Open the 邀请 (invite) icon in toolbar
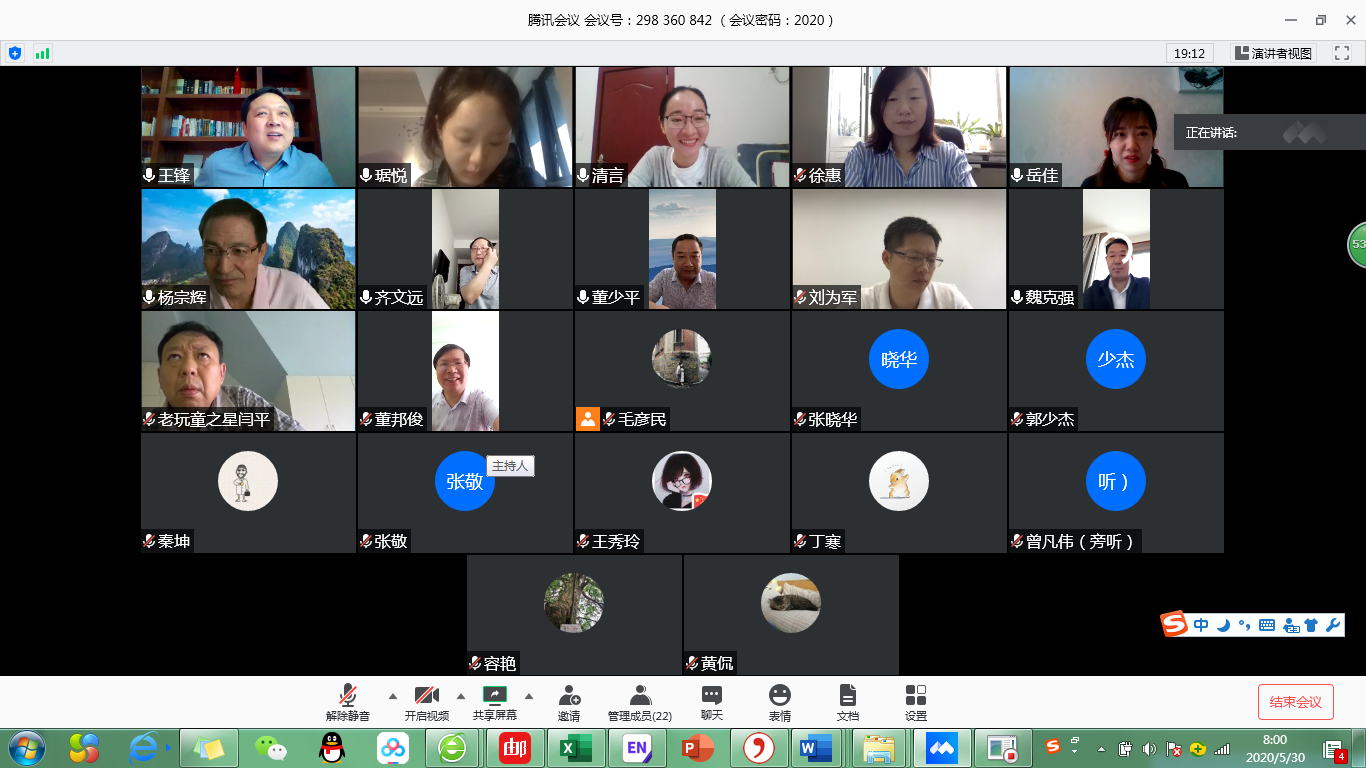The height and width of the screenshot is (768, 1366). tap(569, 701)
